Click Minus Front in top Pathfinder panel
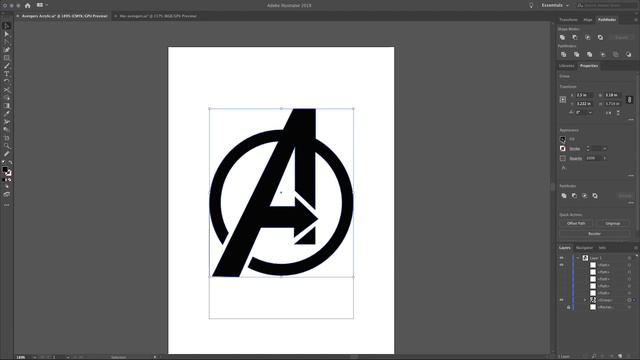The width and height of the screenshot is (640, 360). [575, 38]
